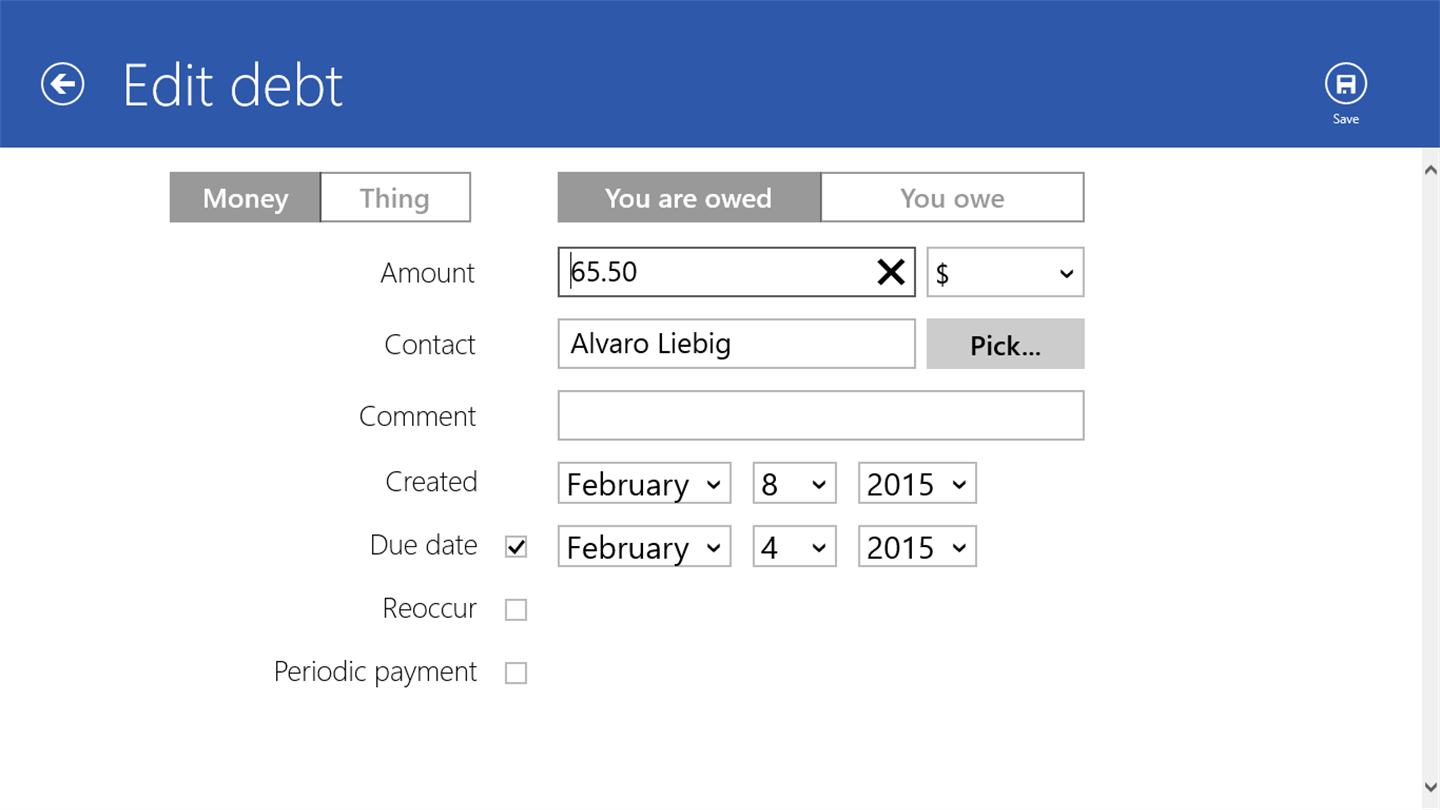Image resolution: width=1440 pixels, height=810 pixels.
Task: Enable the Reoccur checkbox
Action: [x=516, y=610]
